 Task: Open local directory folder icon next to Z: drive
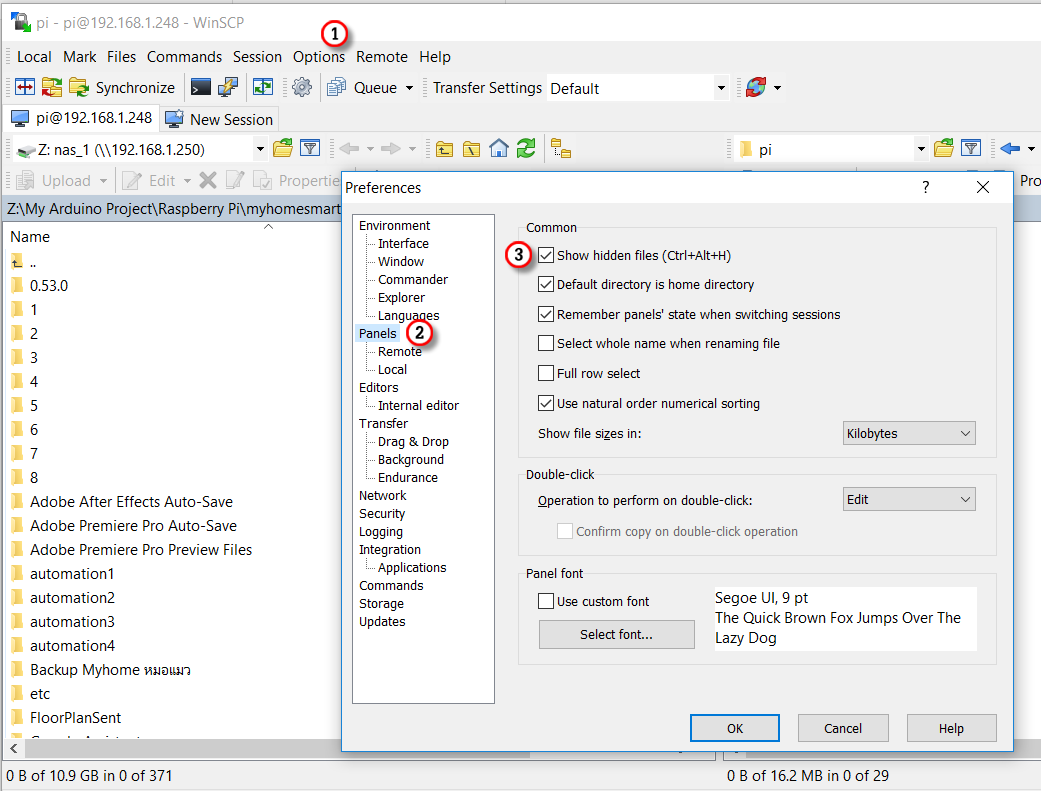(x=283, y=148)
